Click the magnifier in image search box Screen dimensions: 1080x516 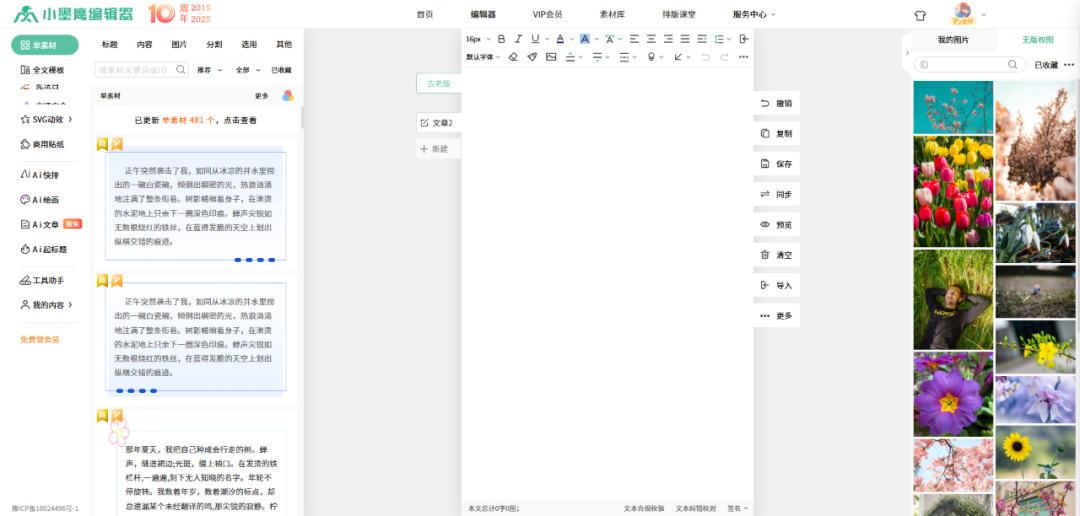tap(1012, 65)
